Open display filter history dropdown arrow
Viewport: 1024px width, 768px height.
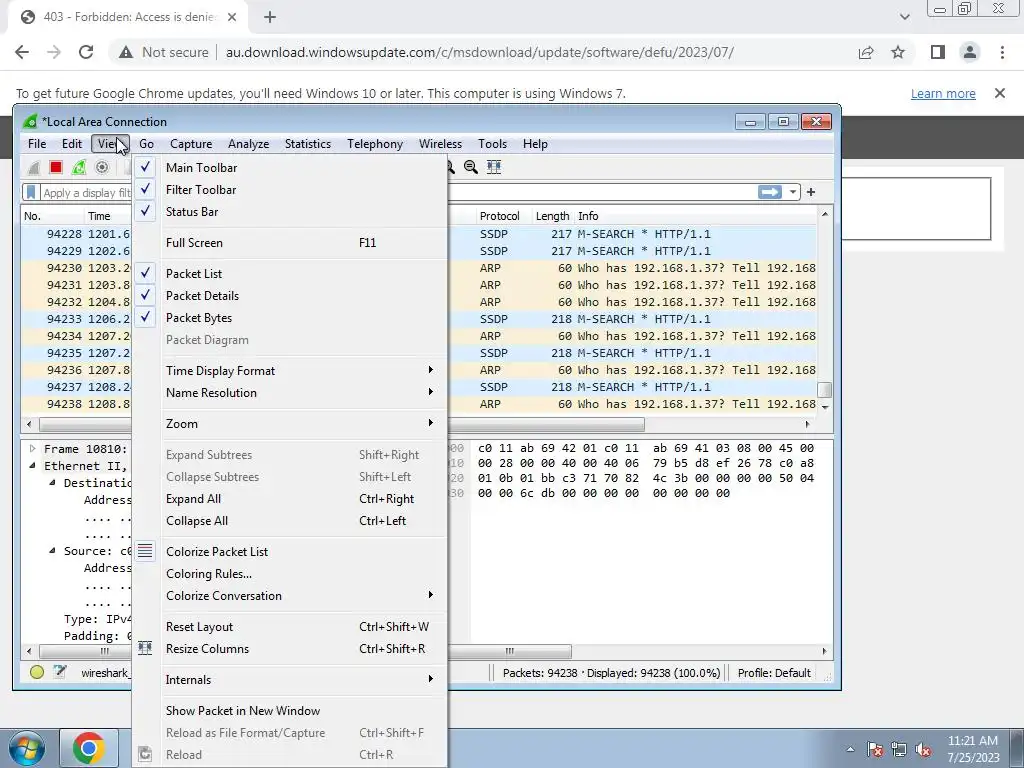792,192
